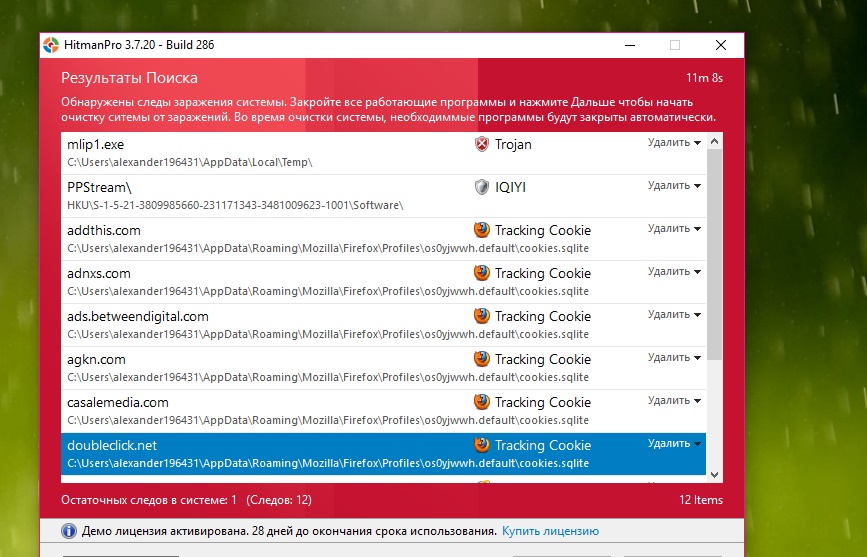Select the adnxs.com entry
The height and width of the screenshot is (557, 867).
384,282
